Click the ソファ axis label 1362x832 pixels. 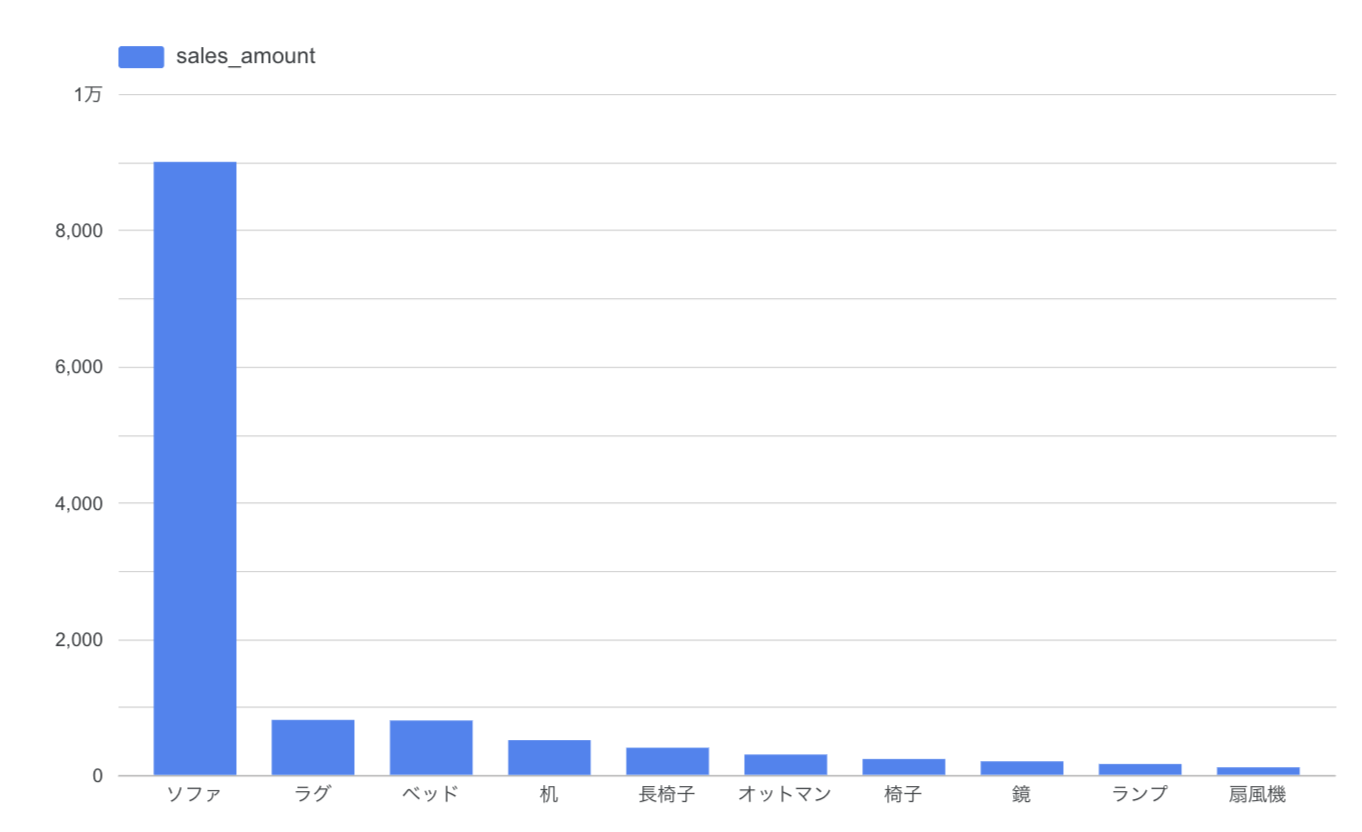click(195, 796)
